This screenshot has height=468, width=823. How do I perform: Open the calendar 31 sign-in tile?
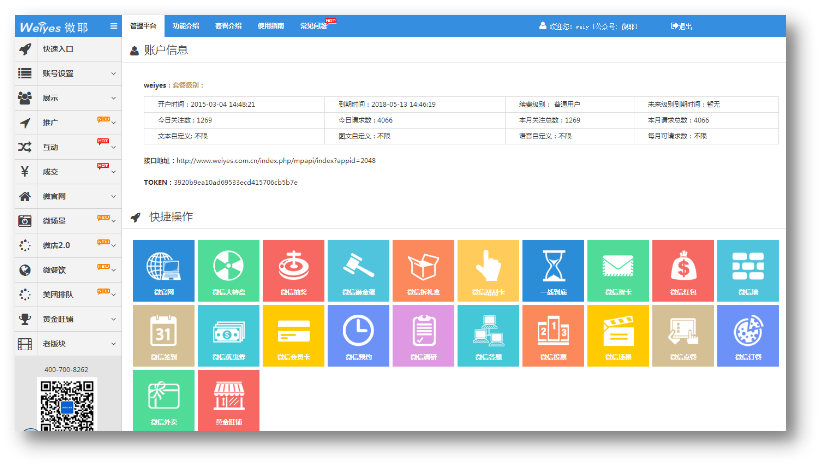pyautogui.click(x=164, y=336)
